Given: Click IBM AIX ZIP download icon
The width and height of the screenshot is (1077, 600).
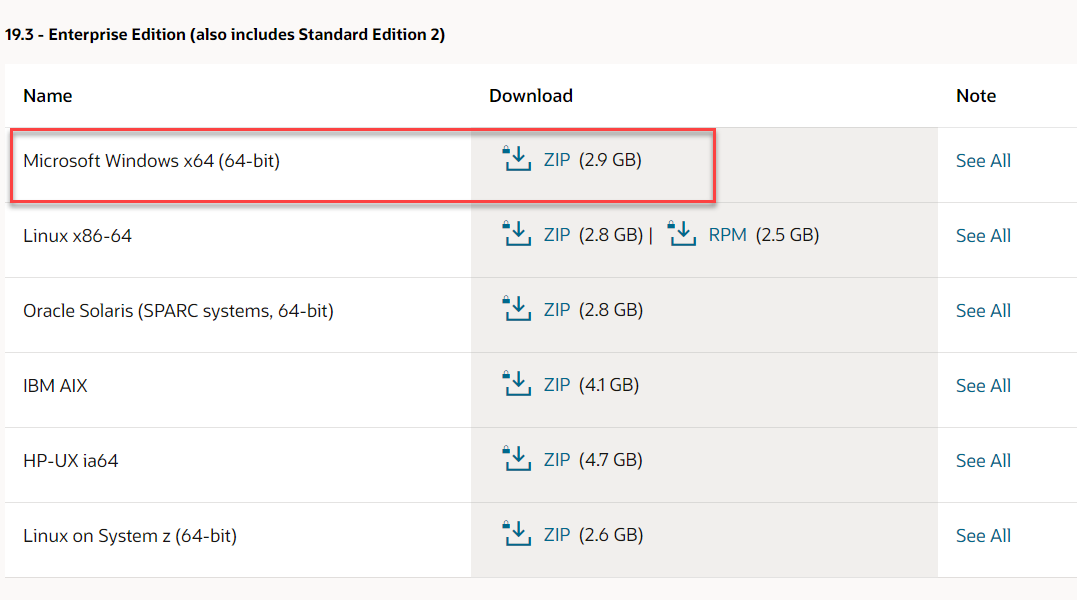Looking at the screenshot, I should coord(517,385).
